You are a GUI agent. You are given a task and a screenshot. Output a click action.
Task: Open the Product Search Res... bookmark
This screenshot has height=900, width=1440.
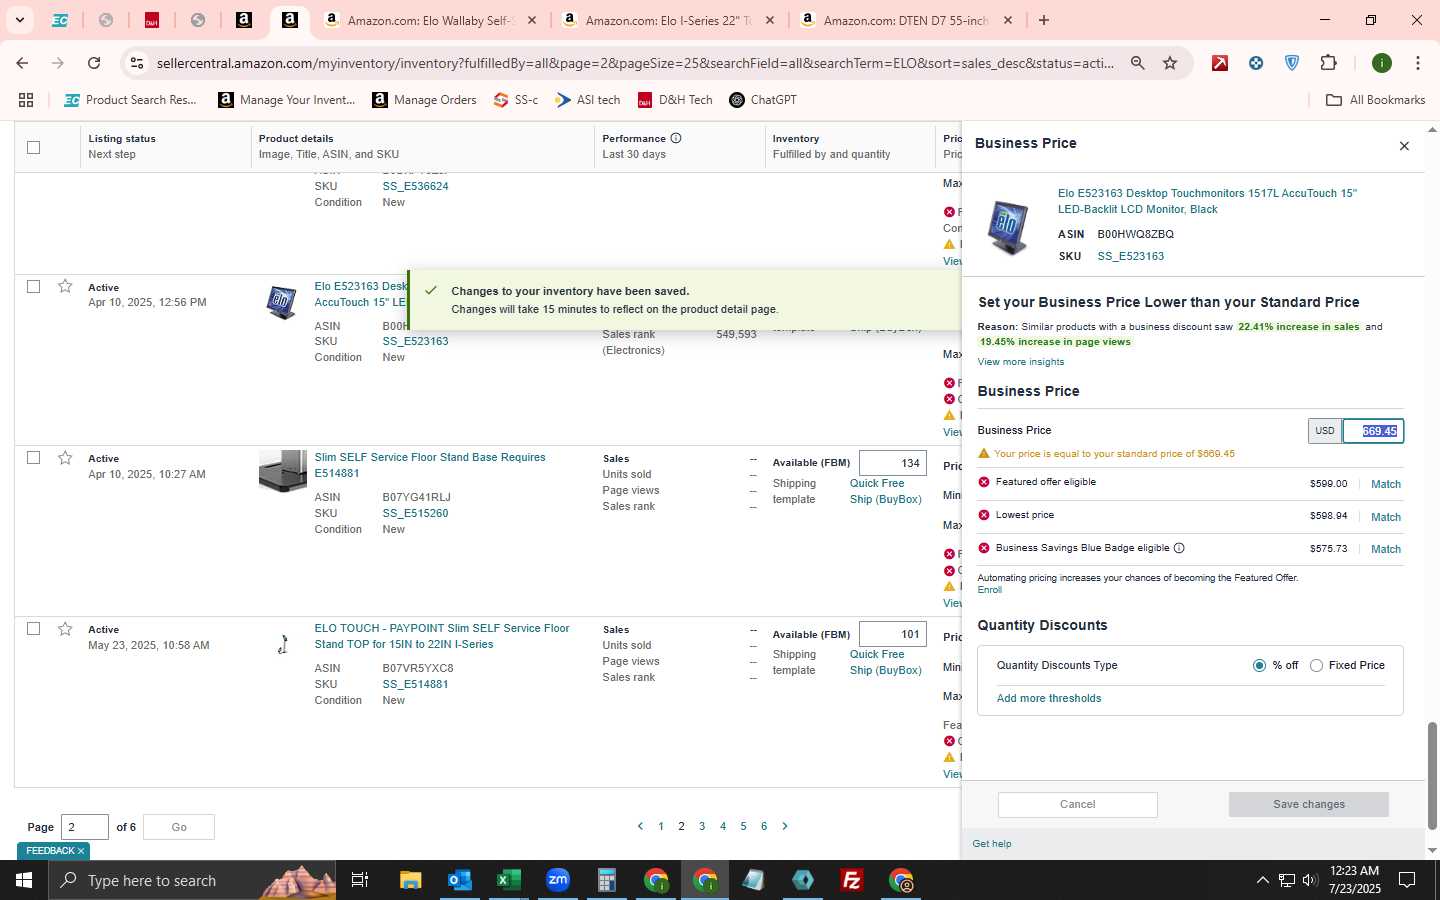(x=131, y=100)
